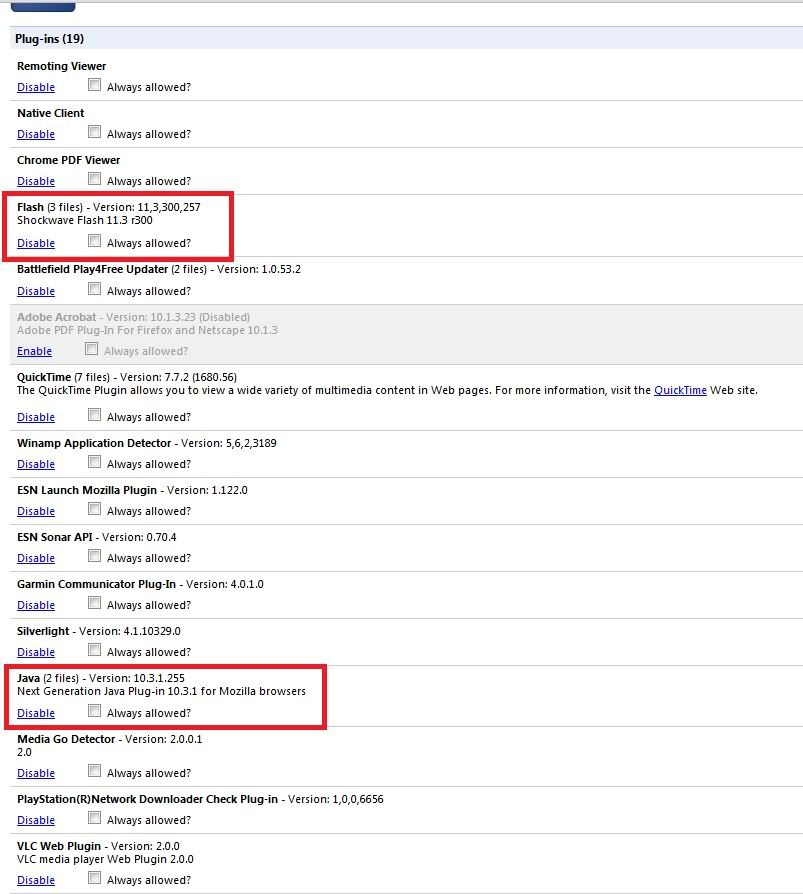Disable Winamp Application Detector

[x=36, y=464]
